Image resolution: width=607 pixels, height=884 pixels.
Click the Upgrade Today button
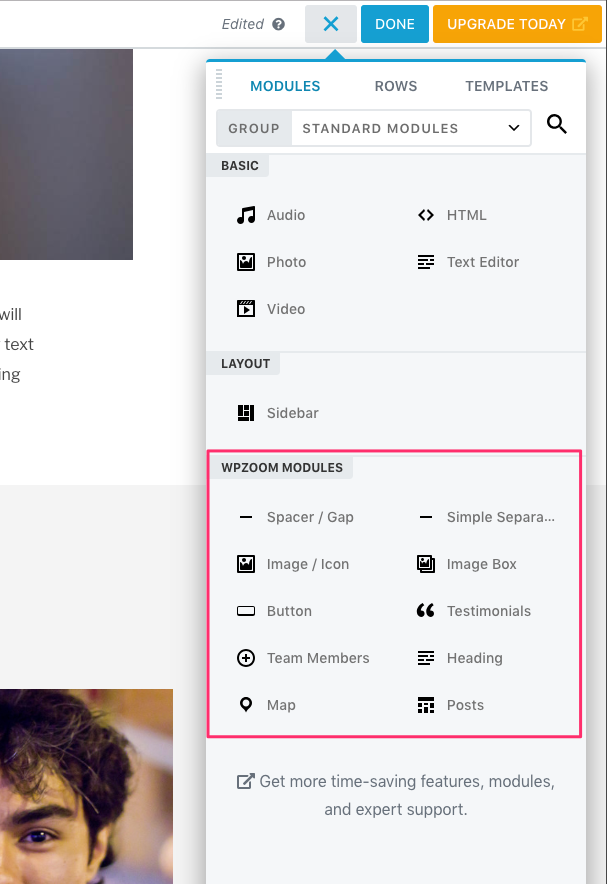coord(517,24)
